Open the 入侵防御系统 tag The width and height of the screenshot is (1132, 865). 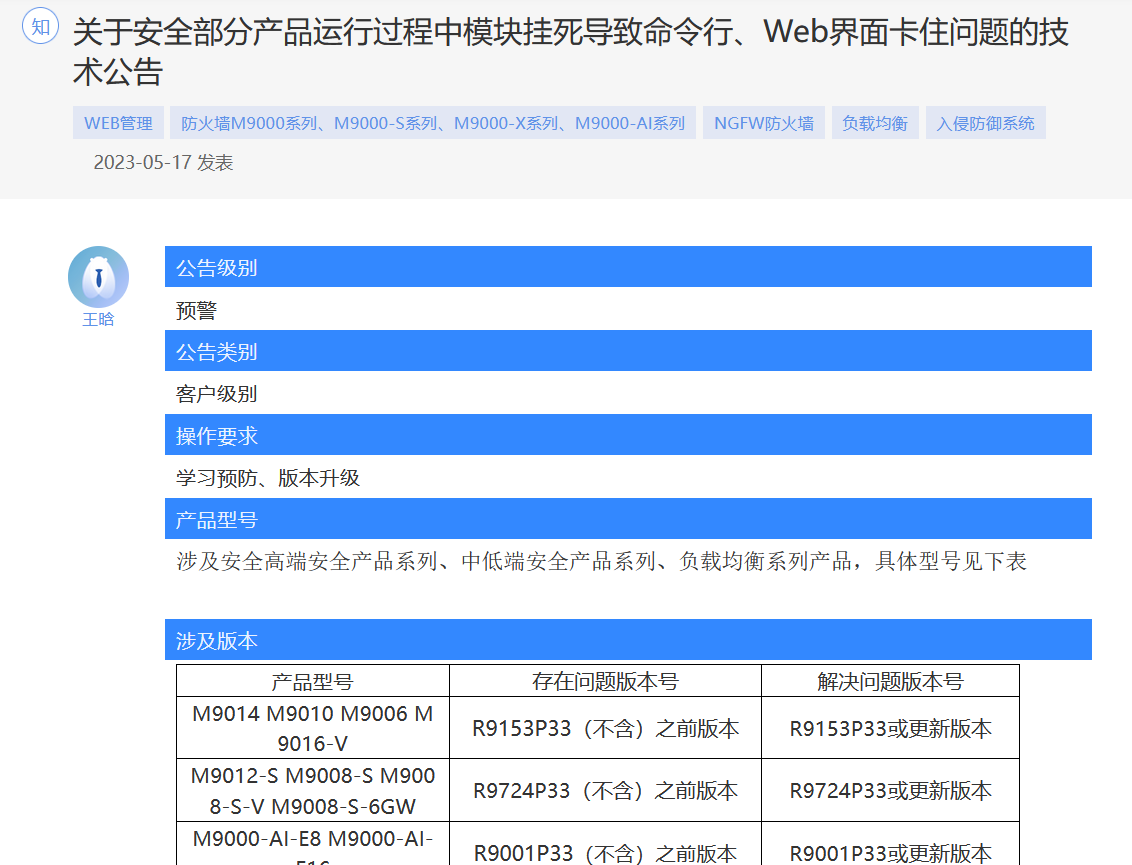[985, 123]
